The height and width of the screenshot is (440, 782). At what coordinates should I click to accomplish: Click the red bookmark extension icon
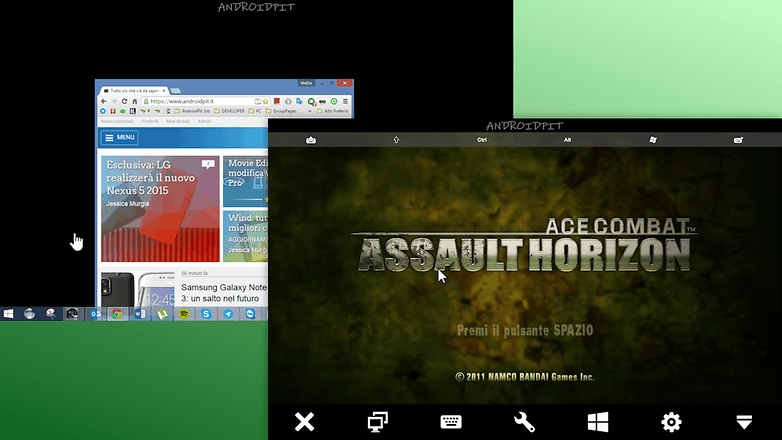(277, 101)
